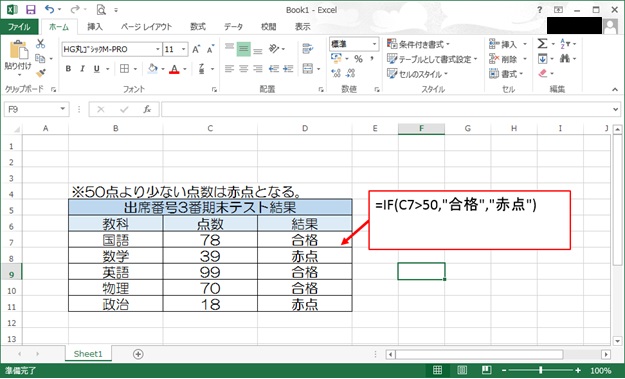Click the Decrease Indent icon
This screenshot has height=379, width=625.
(x=274, y=69)
